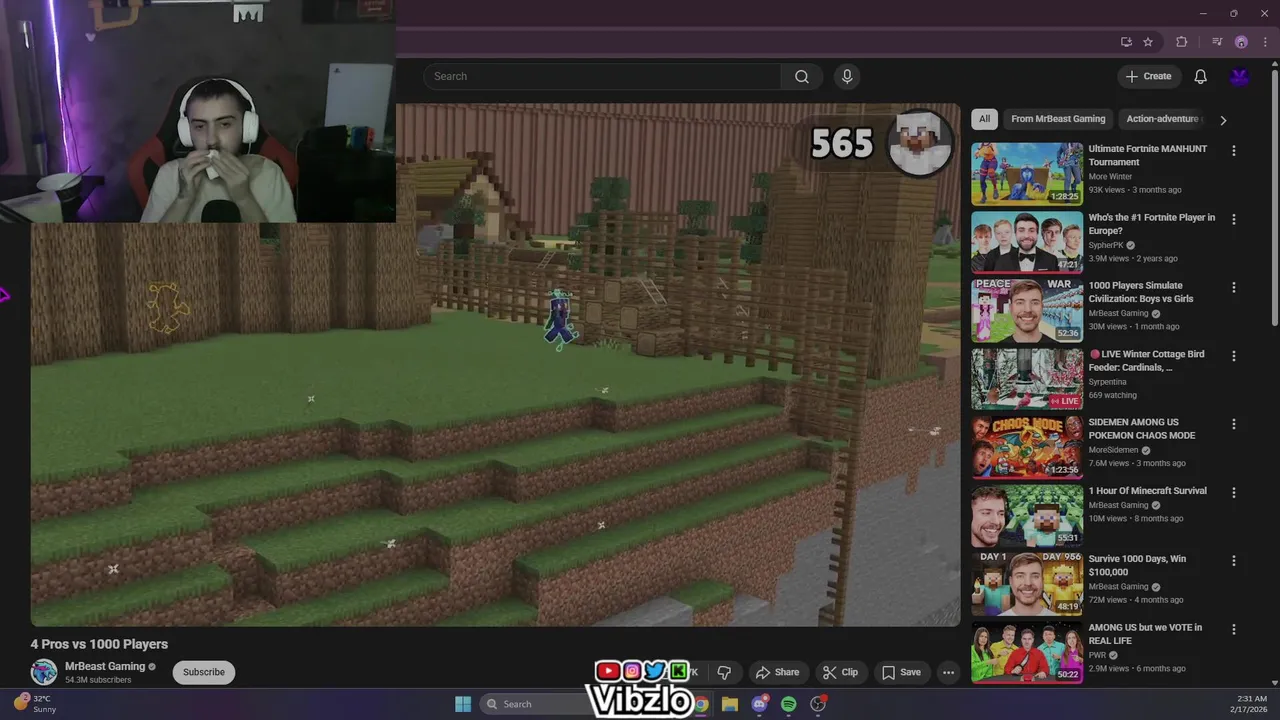Open the Chrome profile avatar
The image size is (1280, 720).
[1241, 42]
